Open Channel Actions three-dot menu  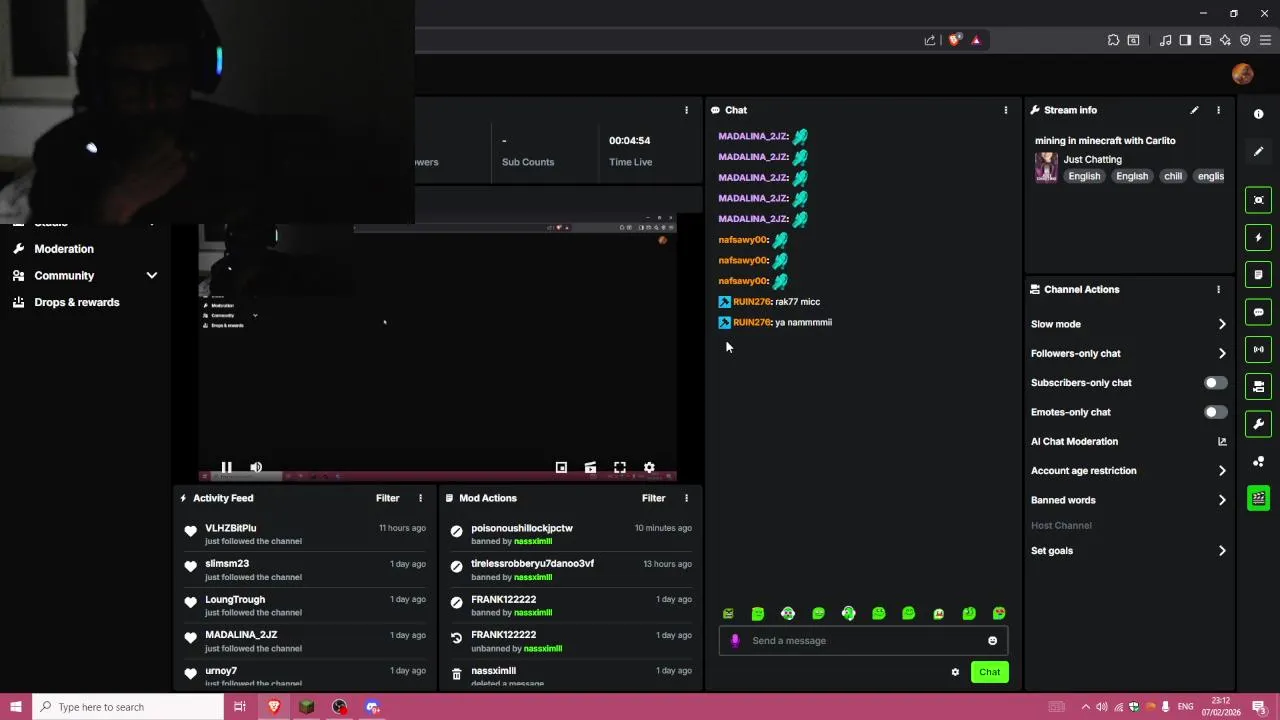click(1218, 289)
